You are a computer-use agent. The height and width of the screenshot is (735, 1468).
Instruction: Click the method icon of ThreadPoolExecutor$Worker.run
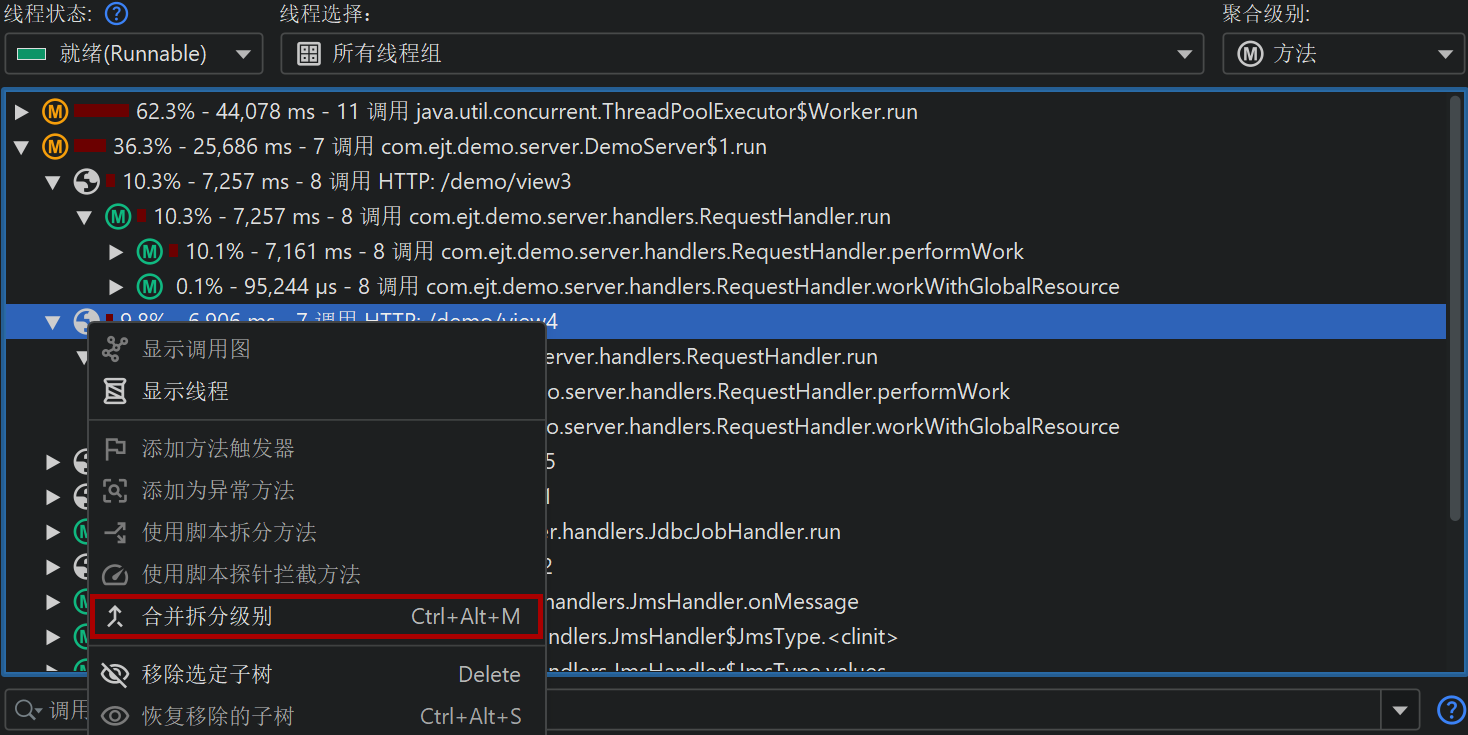pos(54,112)
